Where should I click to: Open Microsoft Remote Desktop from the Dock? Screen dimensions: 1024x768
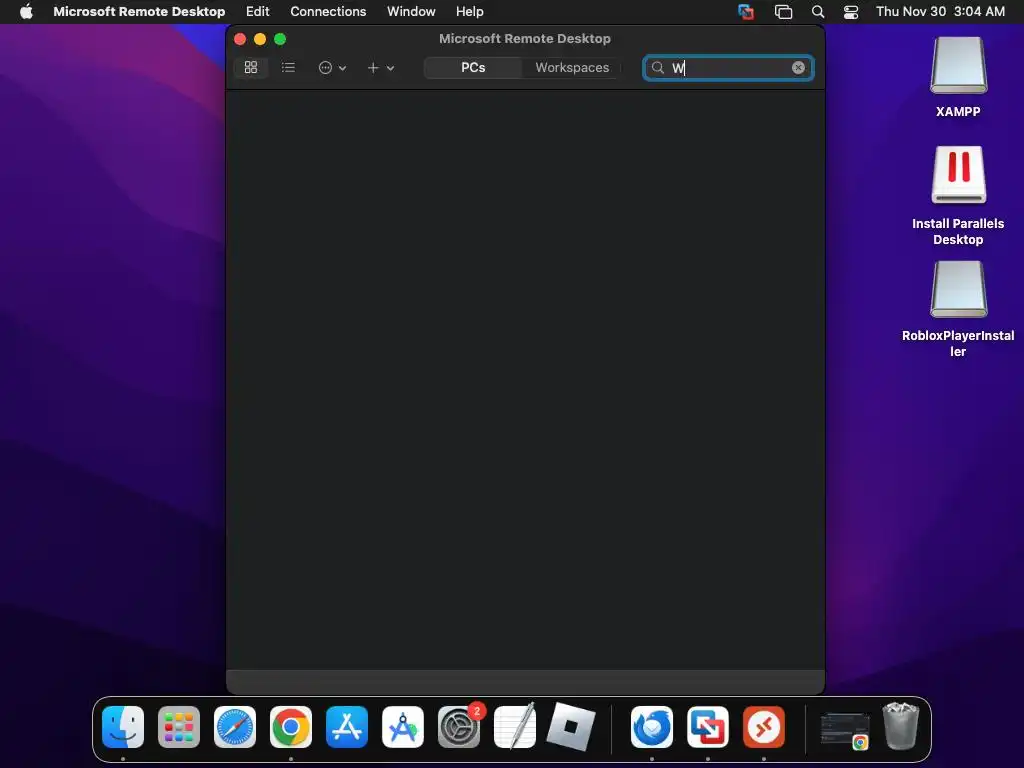click(x=764, y=727)
